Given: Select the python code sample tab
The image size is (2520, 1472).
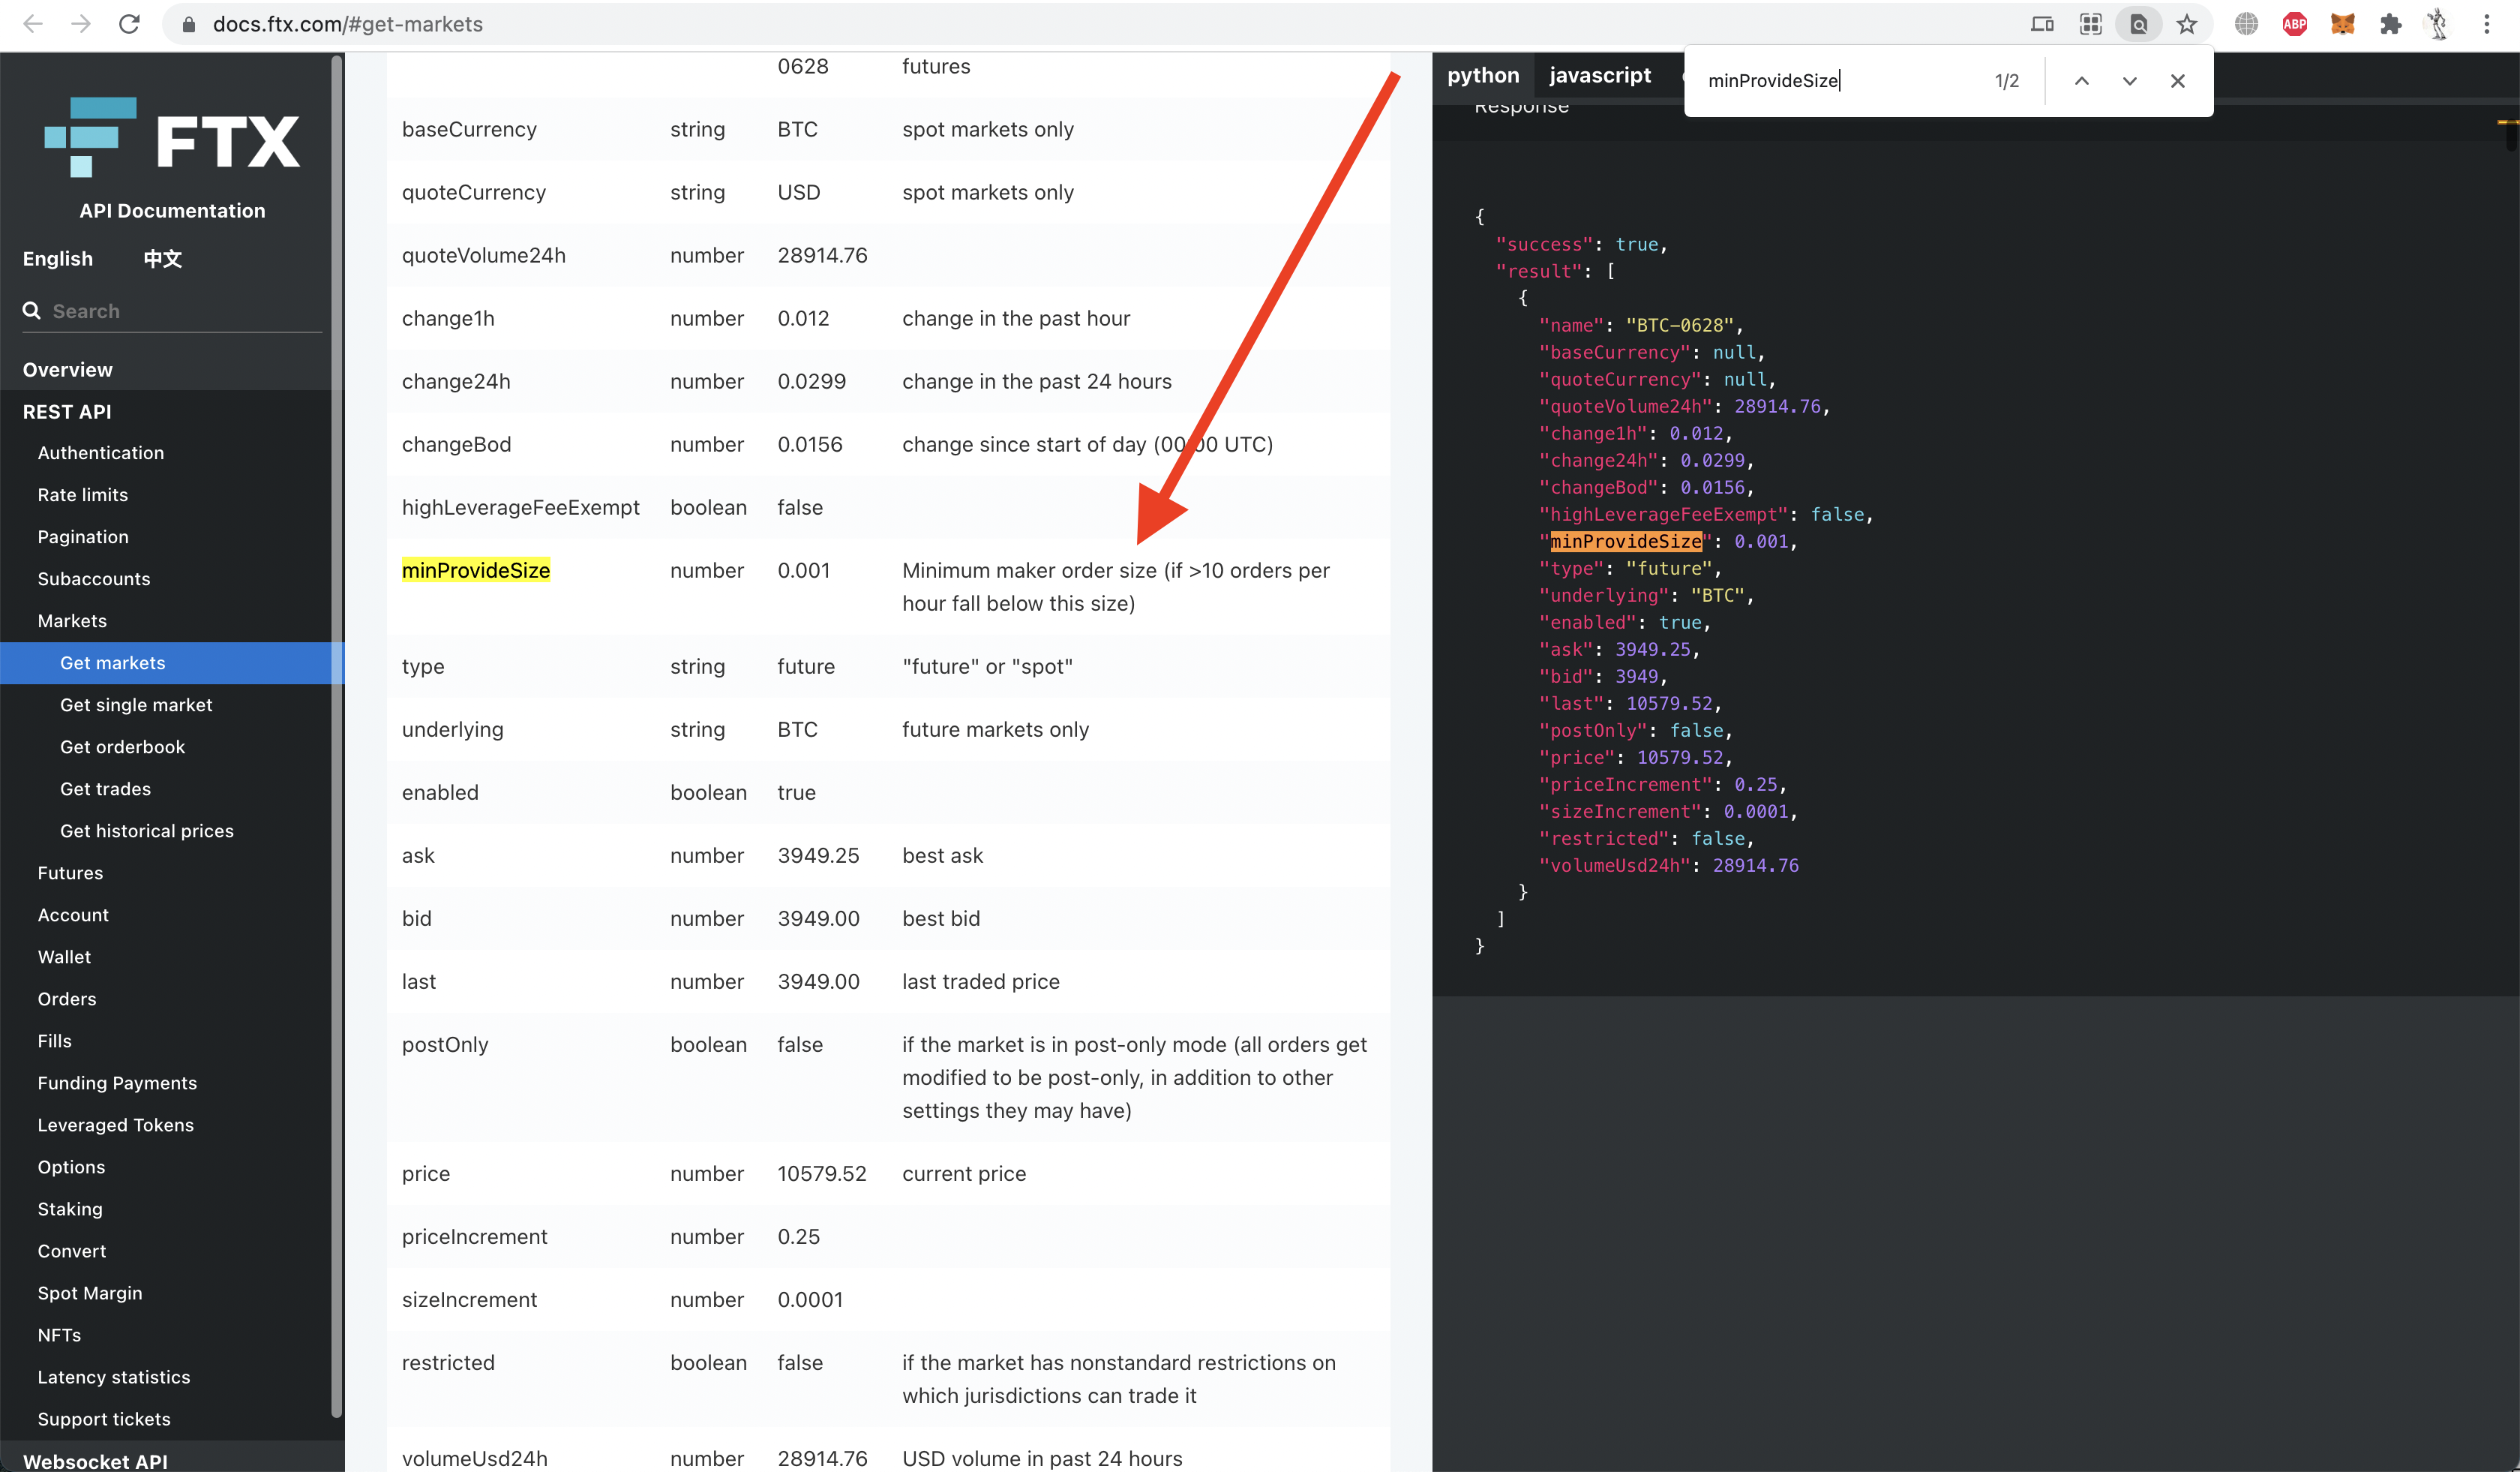Looking at the screenshot, I should pyautogui.click(x=1484, y=75).
